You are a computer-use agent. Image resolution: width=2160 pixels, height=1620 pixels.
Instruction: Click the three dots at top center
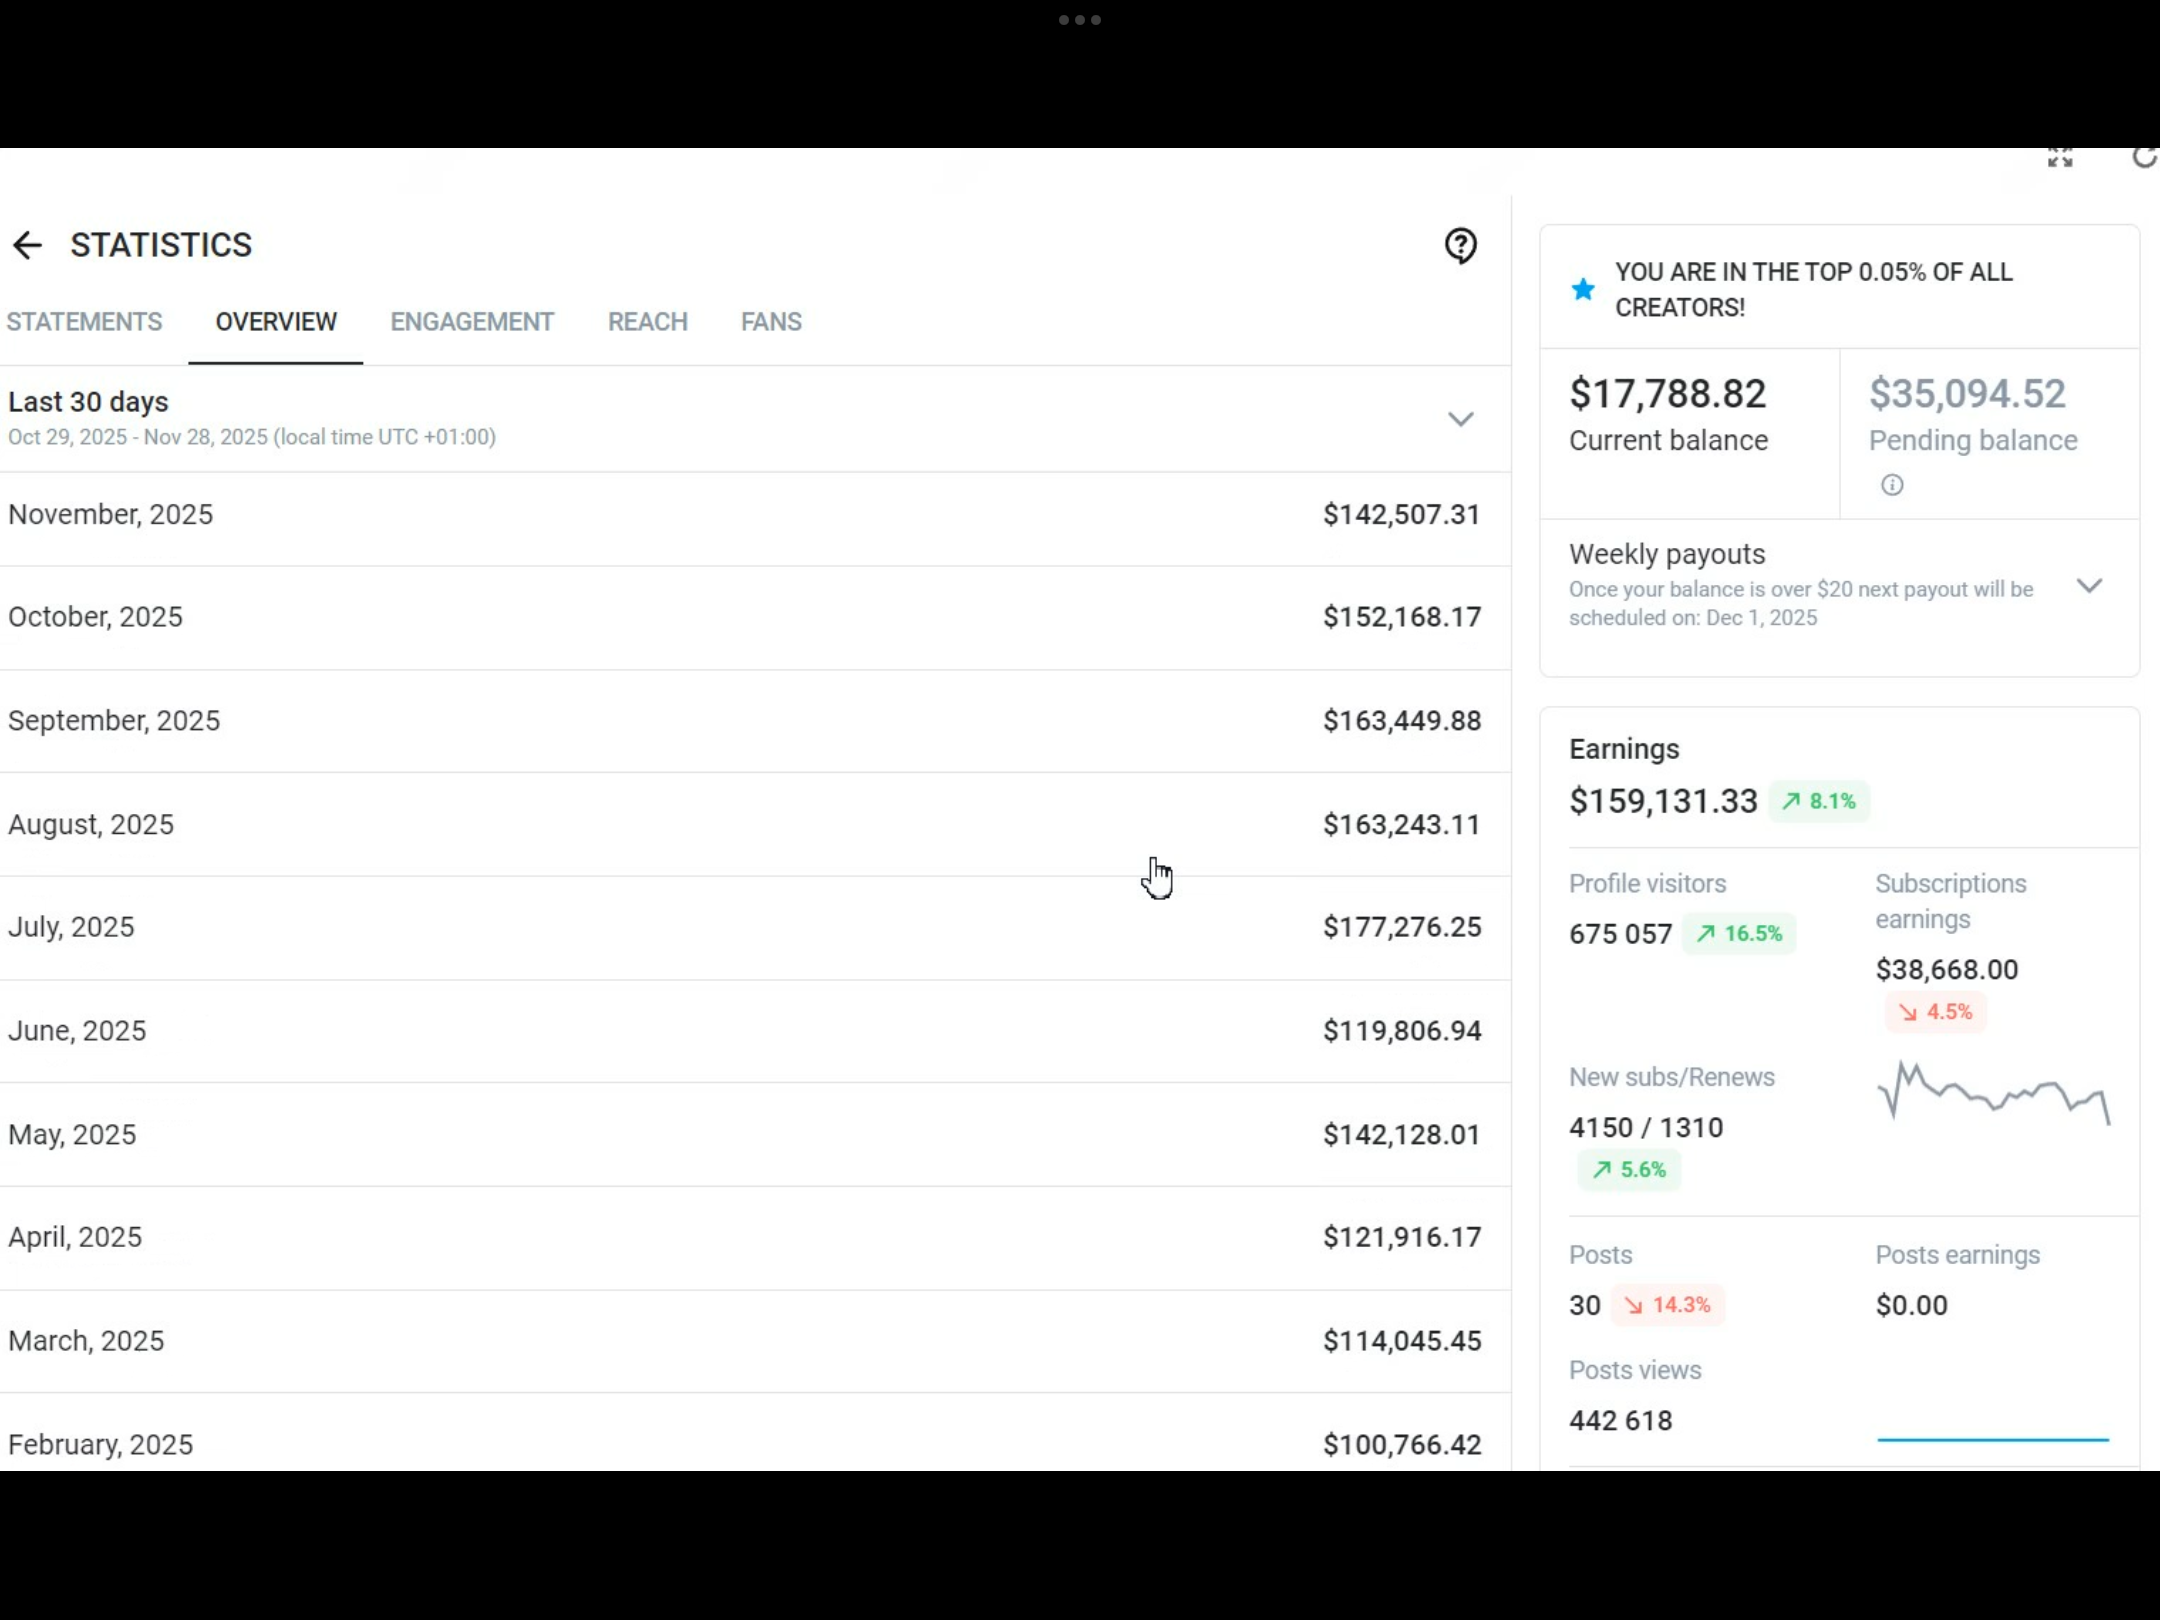coord(1079,20)
